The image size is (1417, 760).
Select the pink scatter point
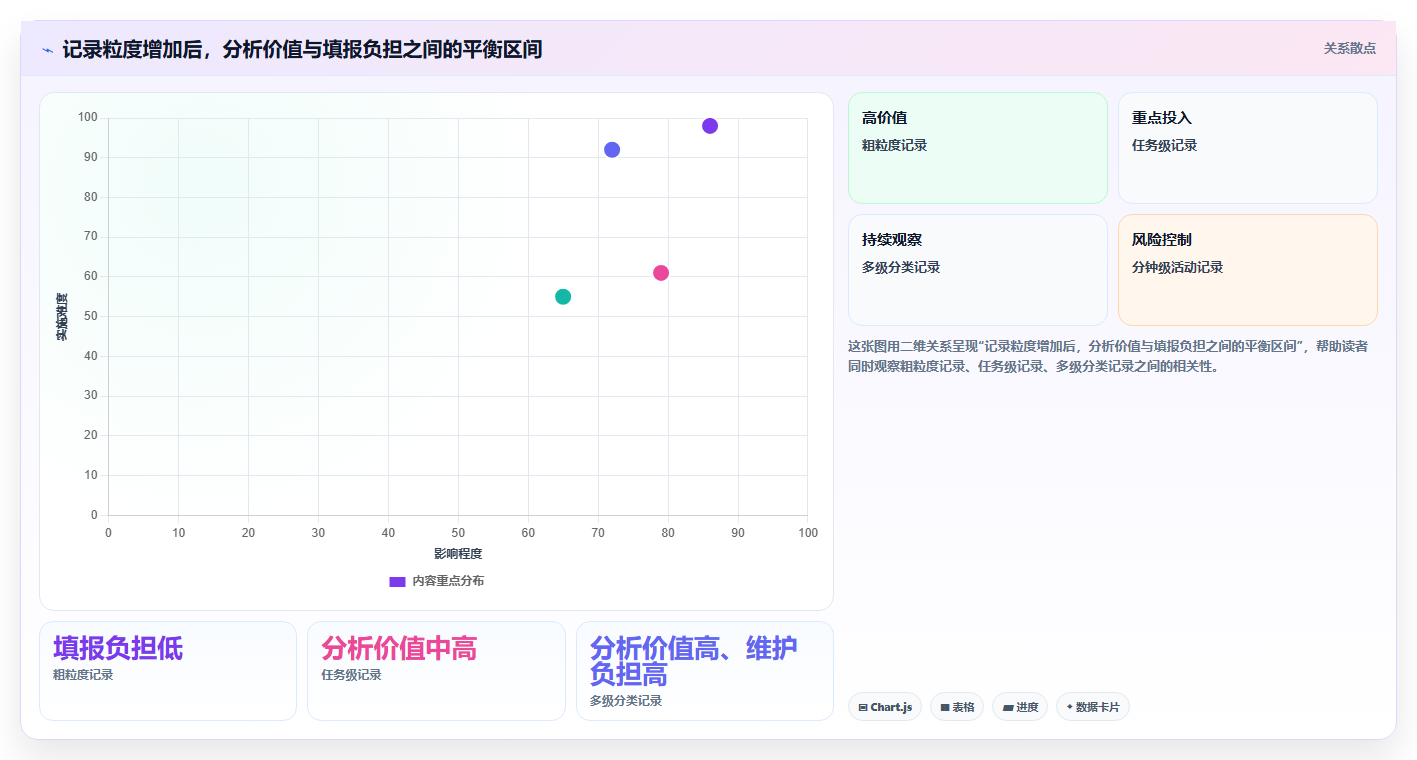click(x=661, y=273)
